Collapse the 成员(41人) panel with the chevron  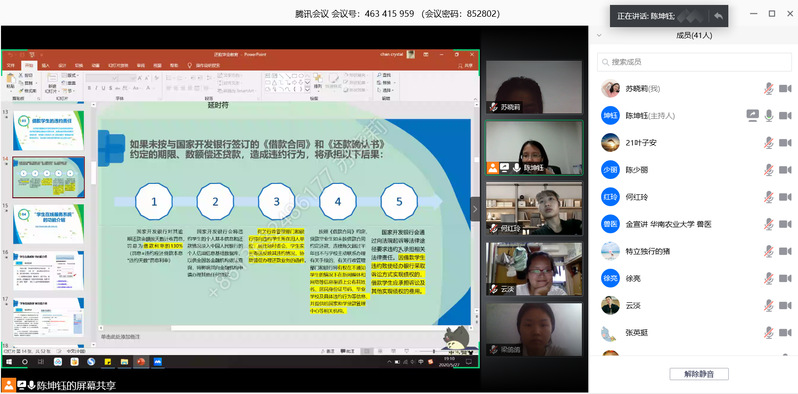coord(599,36)
